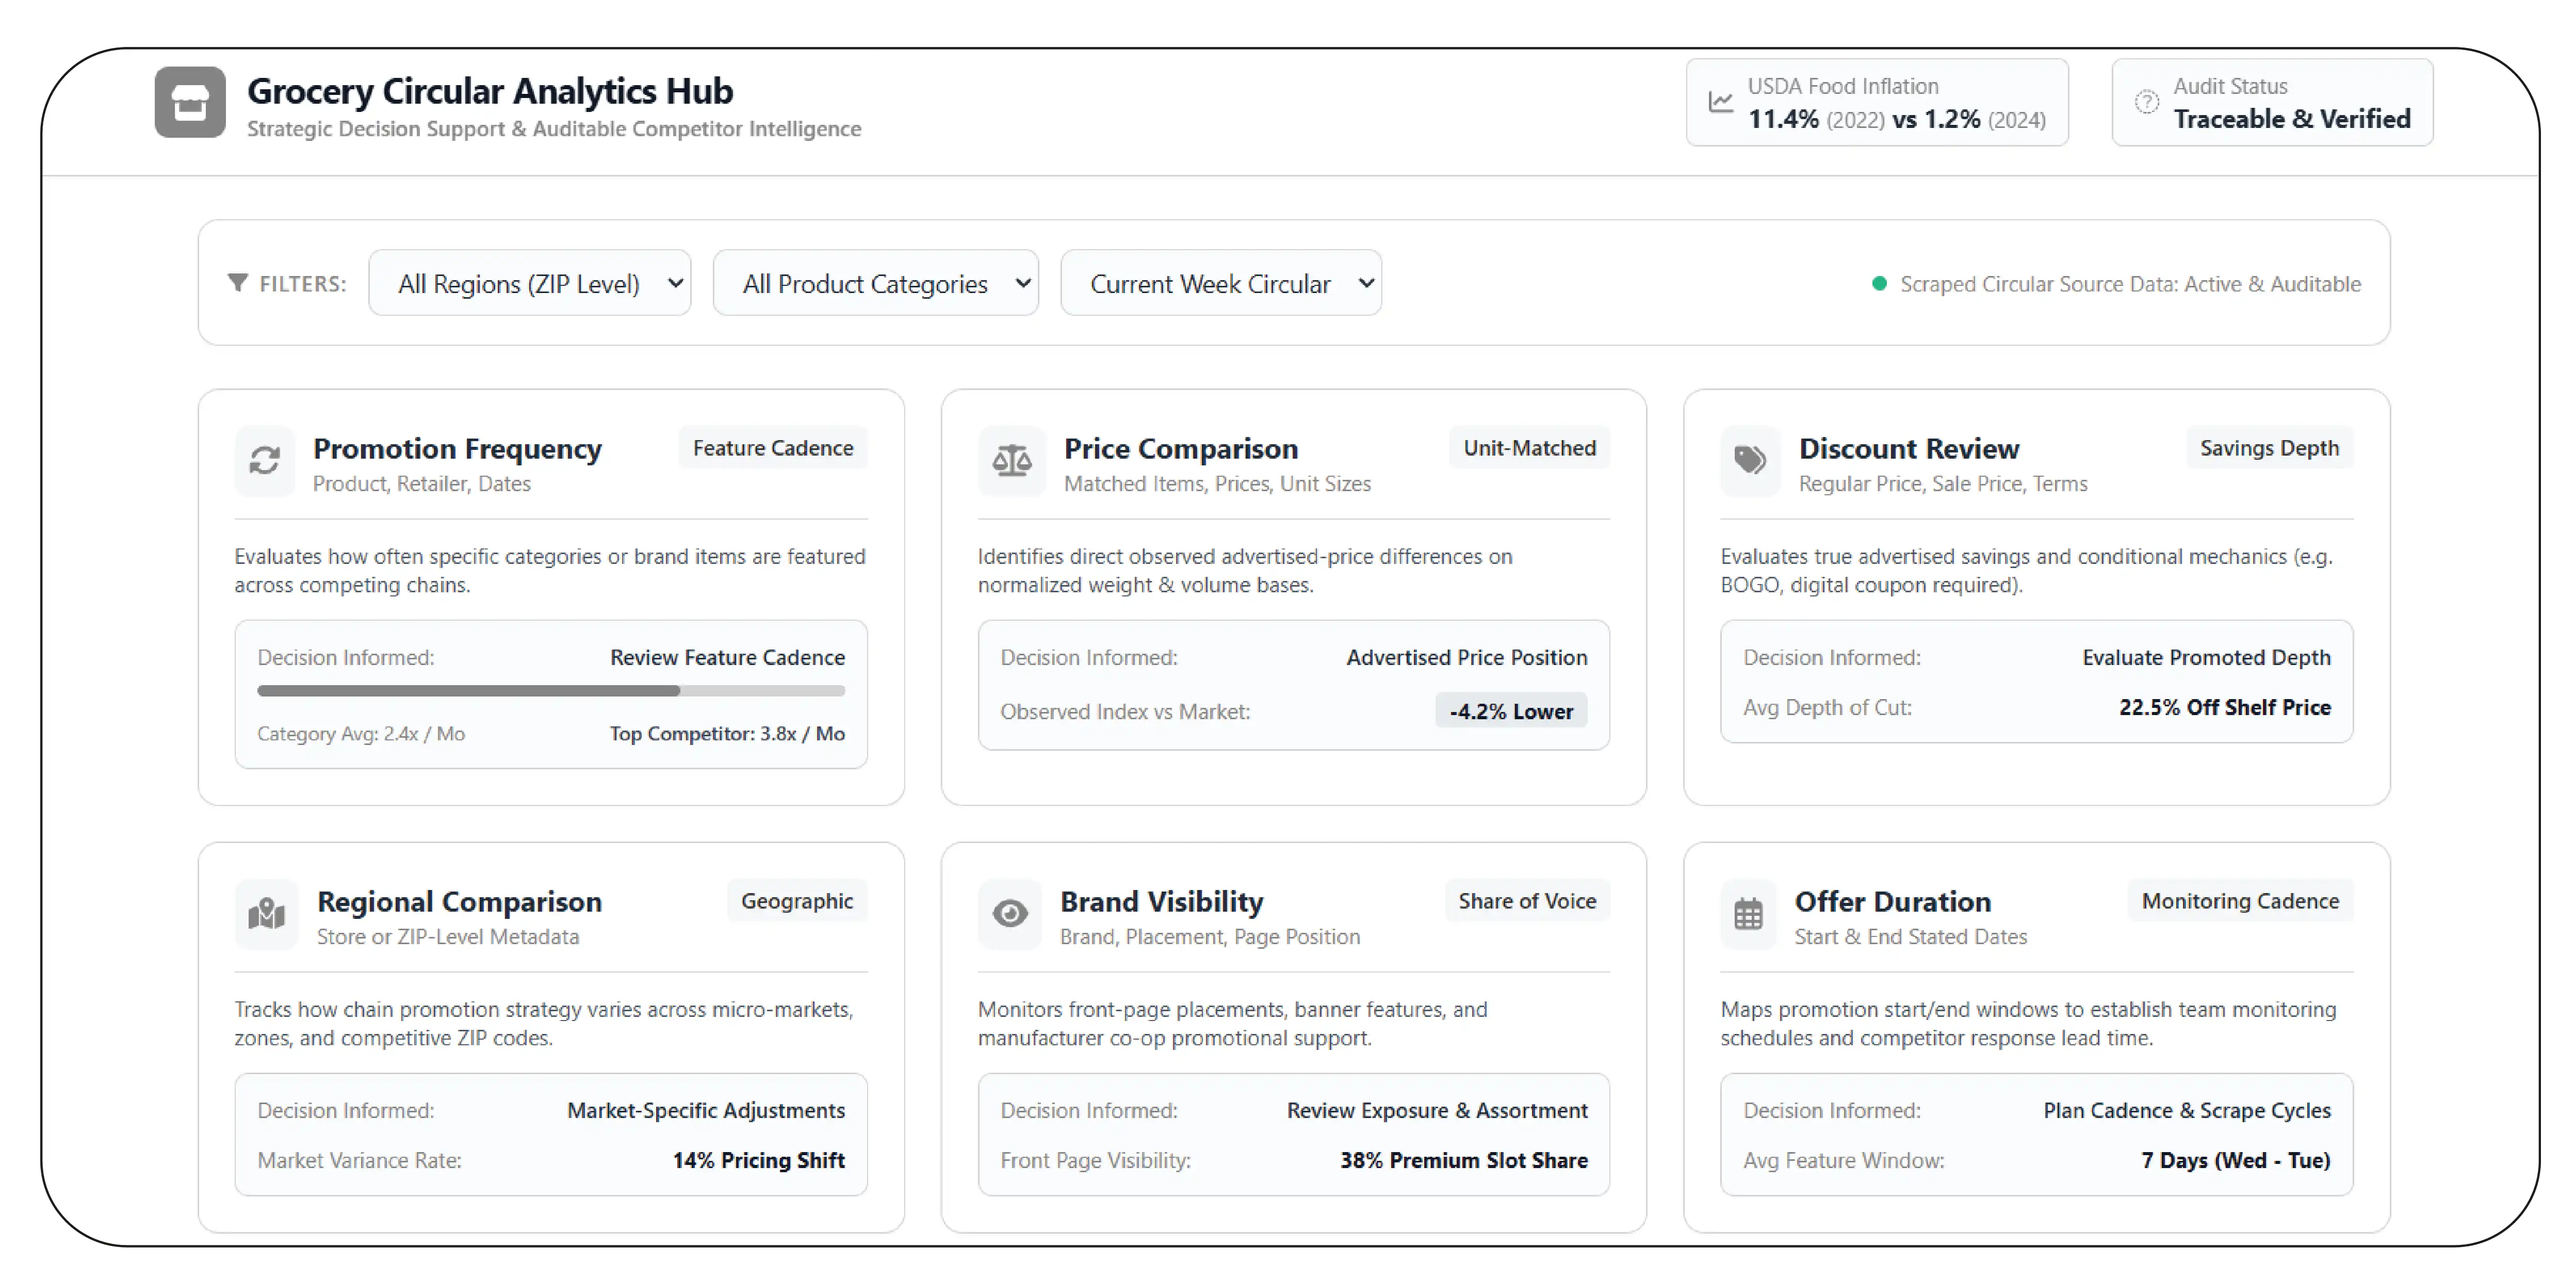Click the 22.5% Off Shelf Price value

(2225, 707)
